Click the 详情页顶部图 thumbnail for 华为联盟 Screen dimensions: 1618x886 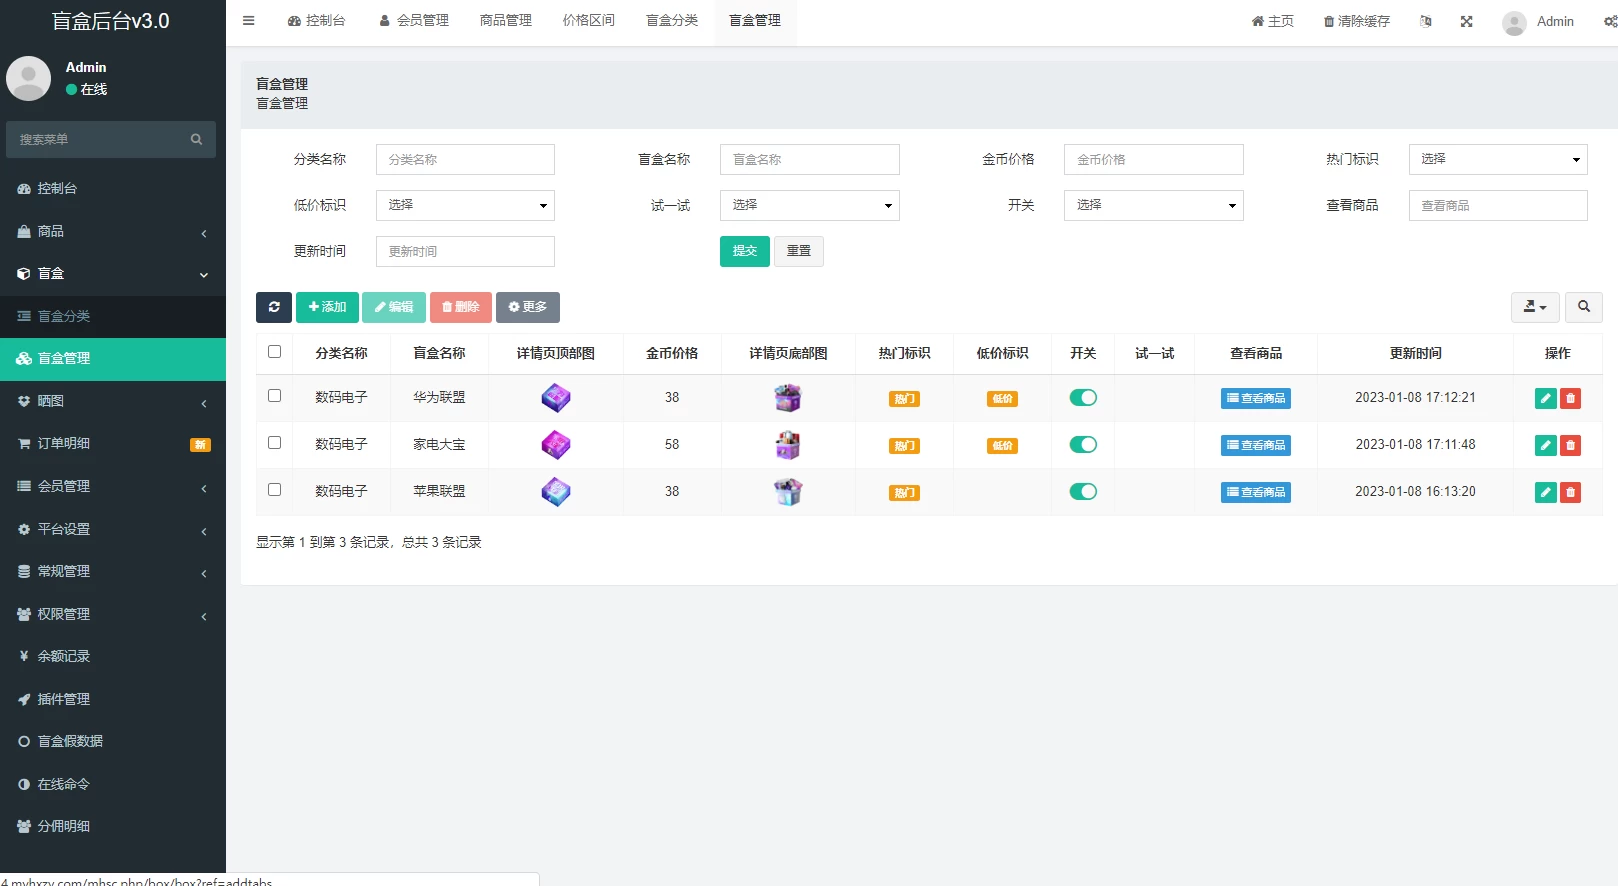click(x=556, y=398)
